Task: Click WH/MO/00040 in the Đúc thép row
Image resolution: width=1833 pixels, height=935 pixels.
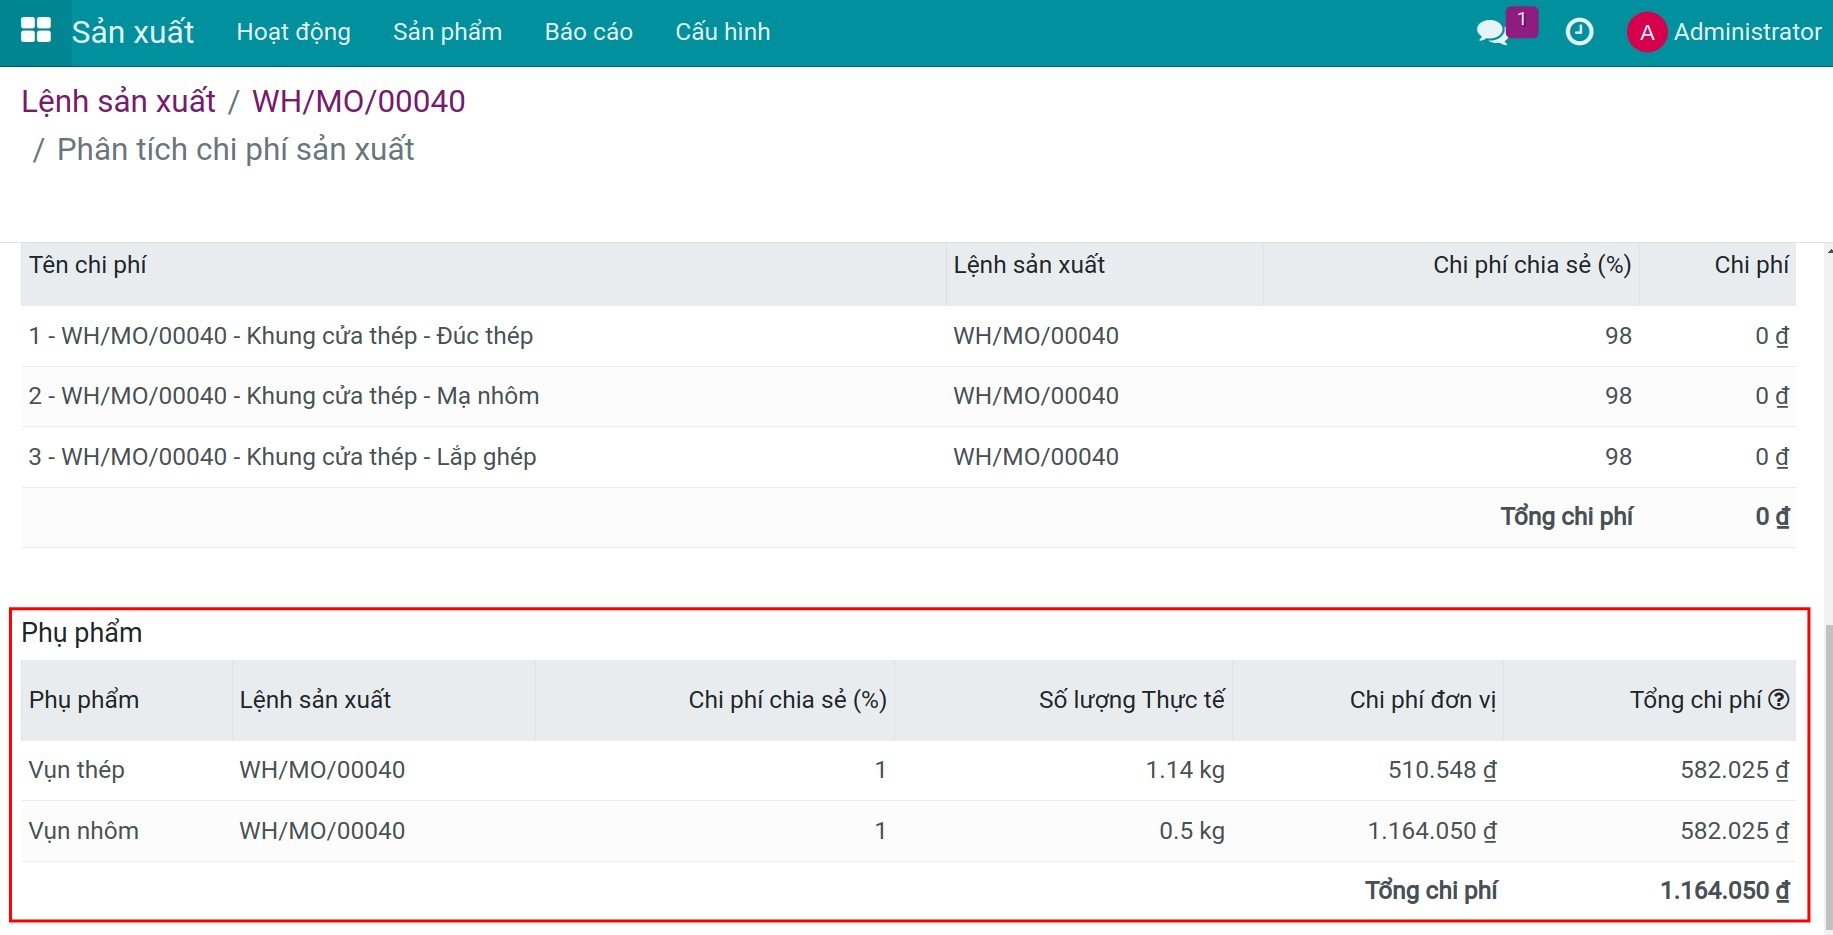Action: pyautogui.click(x=1036, y=336)
